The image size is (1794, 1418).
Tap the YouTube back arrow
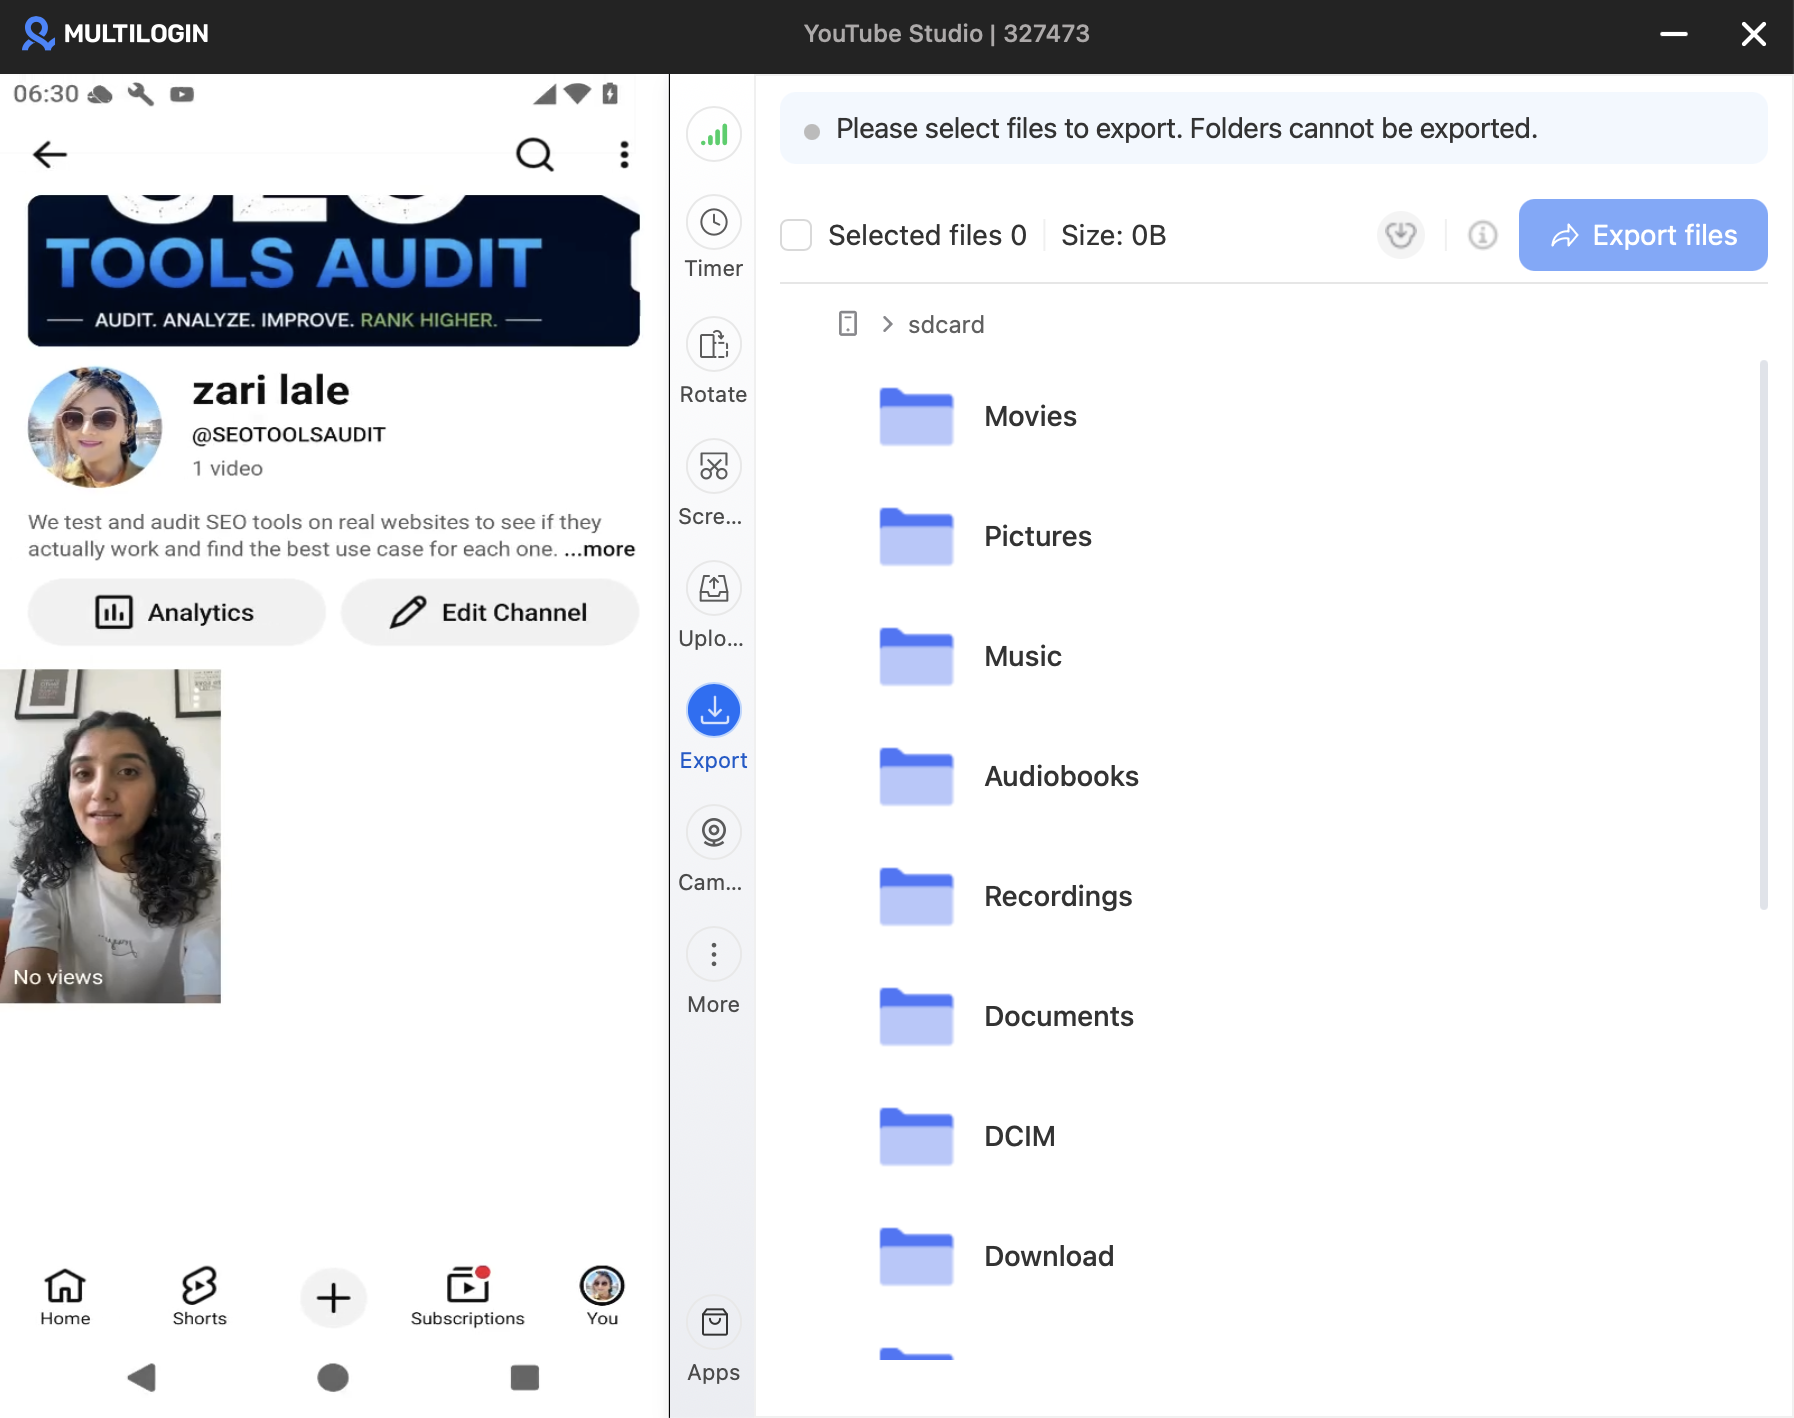(50, 154)
